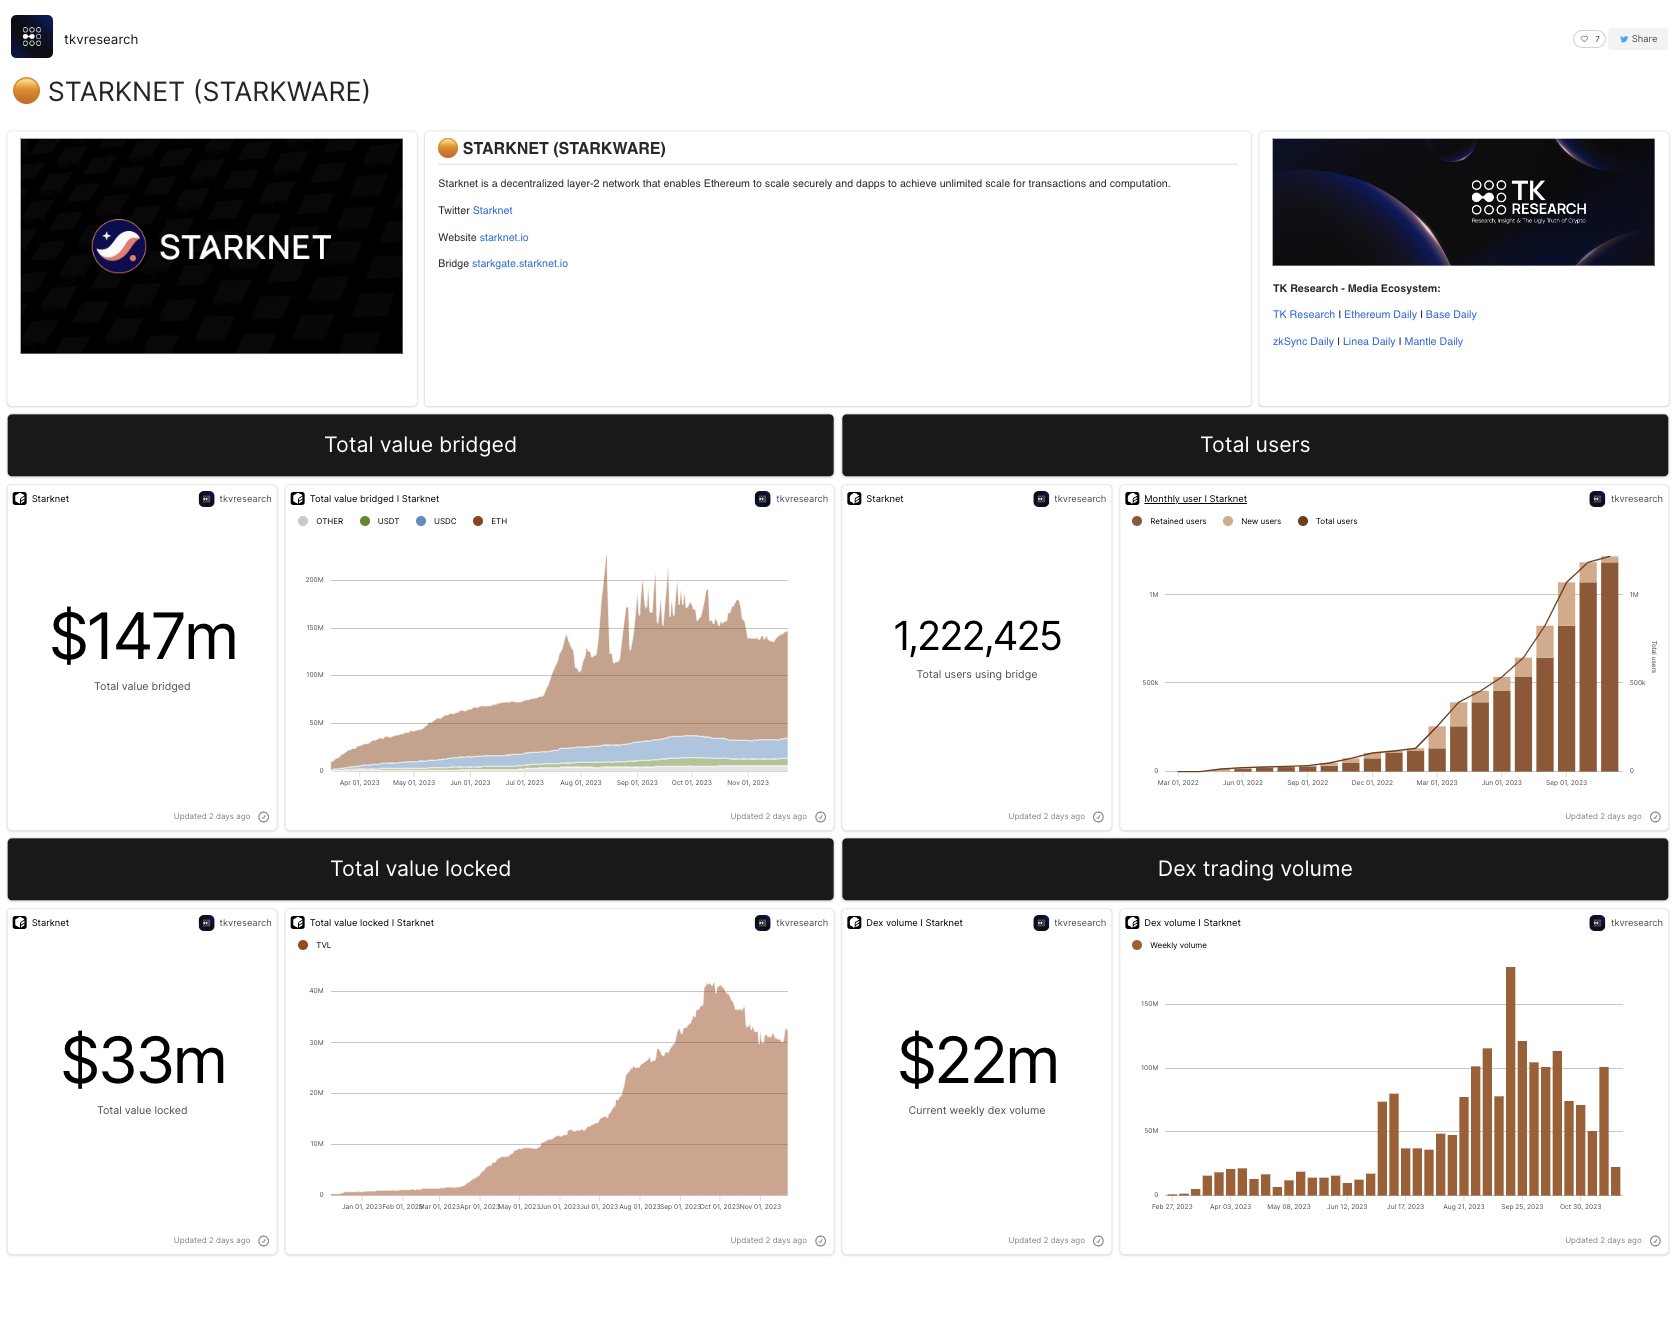Click the refresh checkmark on $147m card
Image resolution: width=1674 pixels, height=1338 pixels.
tap(264, 817)
